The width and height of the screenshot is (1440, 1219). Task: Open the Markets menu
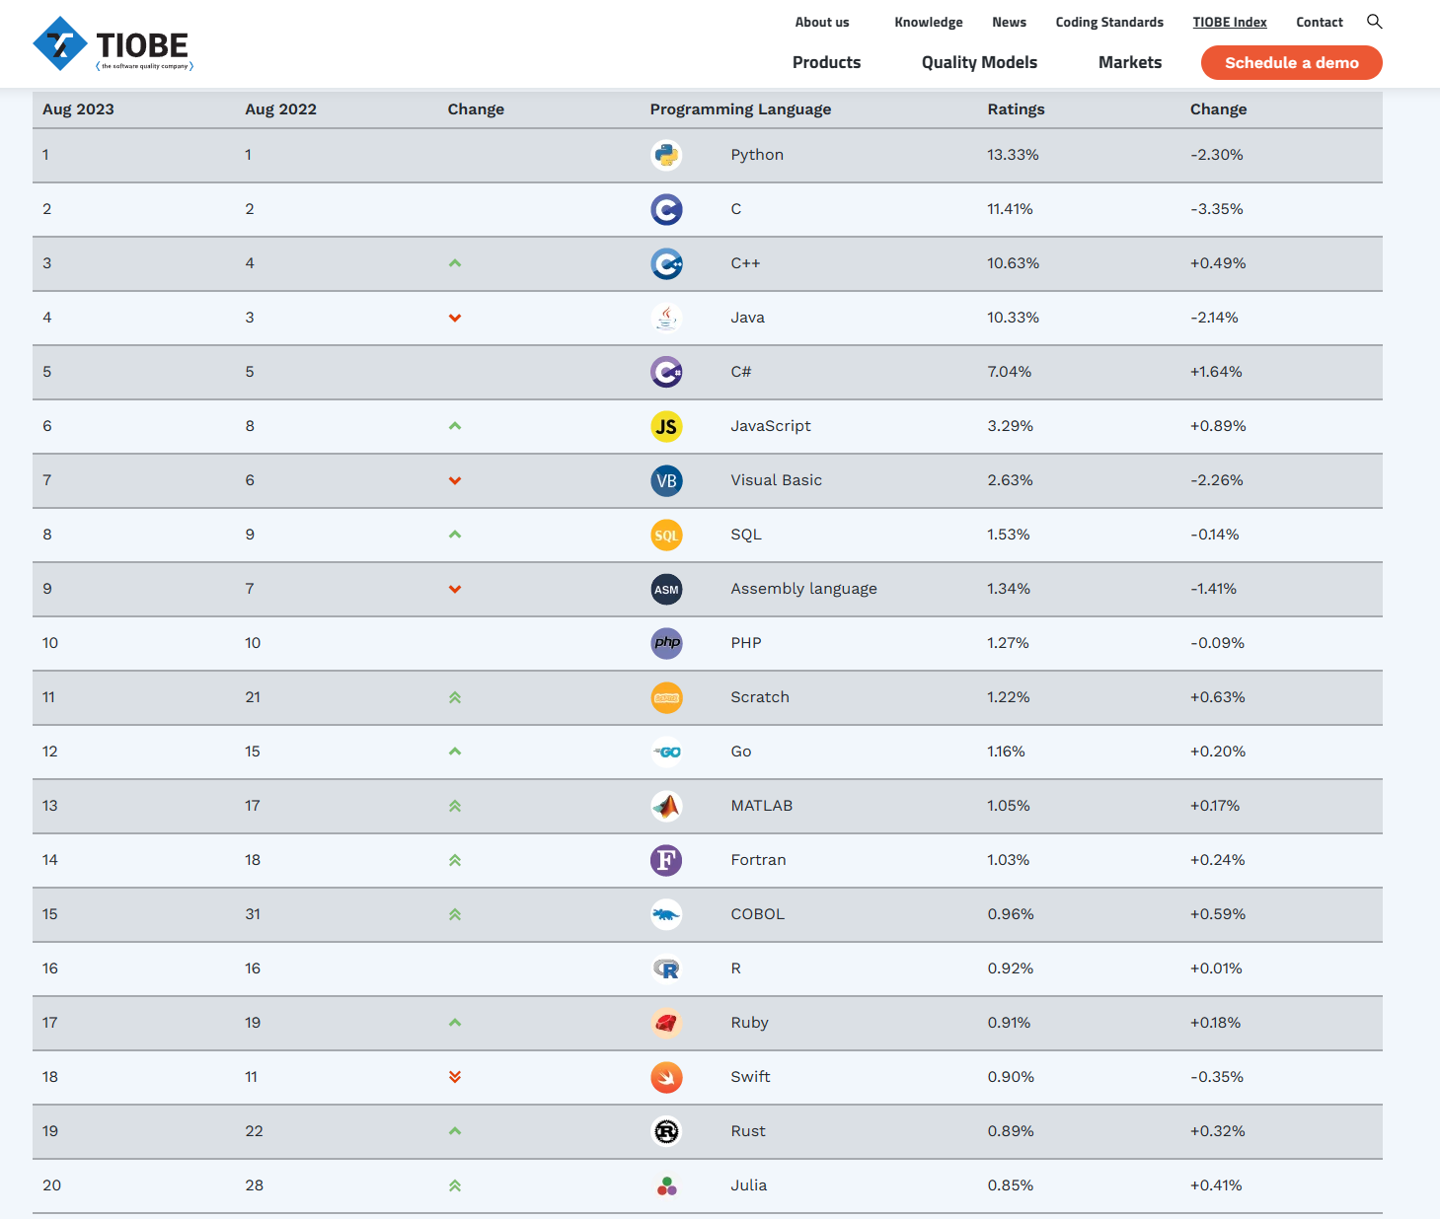tap(1130, 62)
